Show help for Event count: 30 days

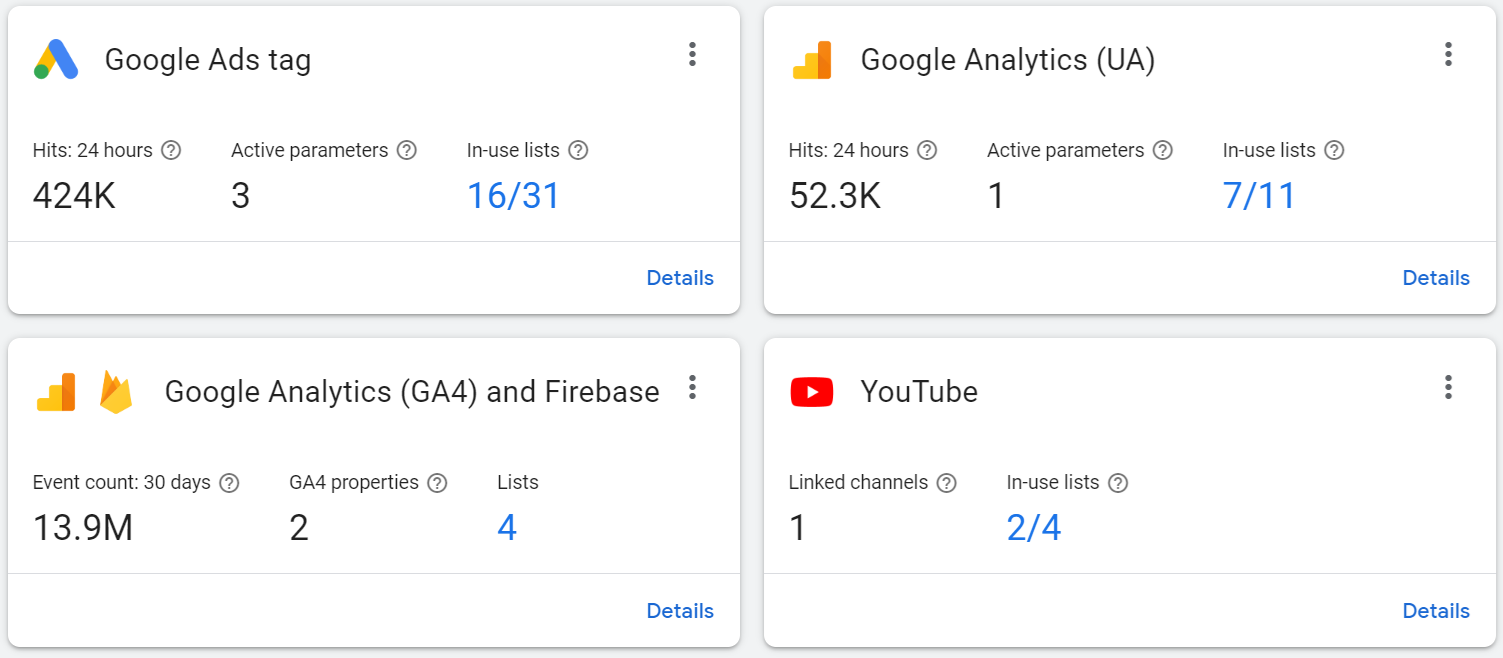pyautogui.click(x=229, y=483)
